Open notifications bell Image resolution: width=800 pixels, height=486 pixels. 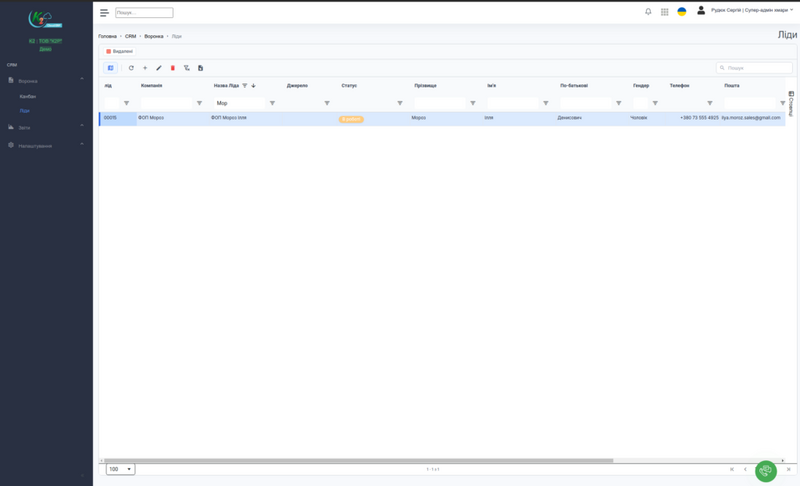pos(648,12)
